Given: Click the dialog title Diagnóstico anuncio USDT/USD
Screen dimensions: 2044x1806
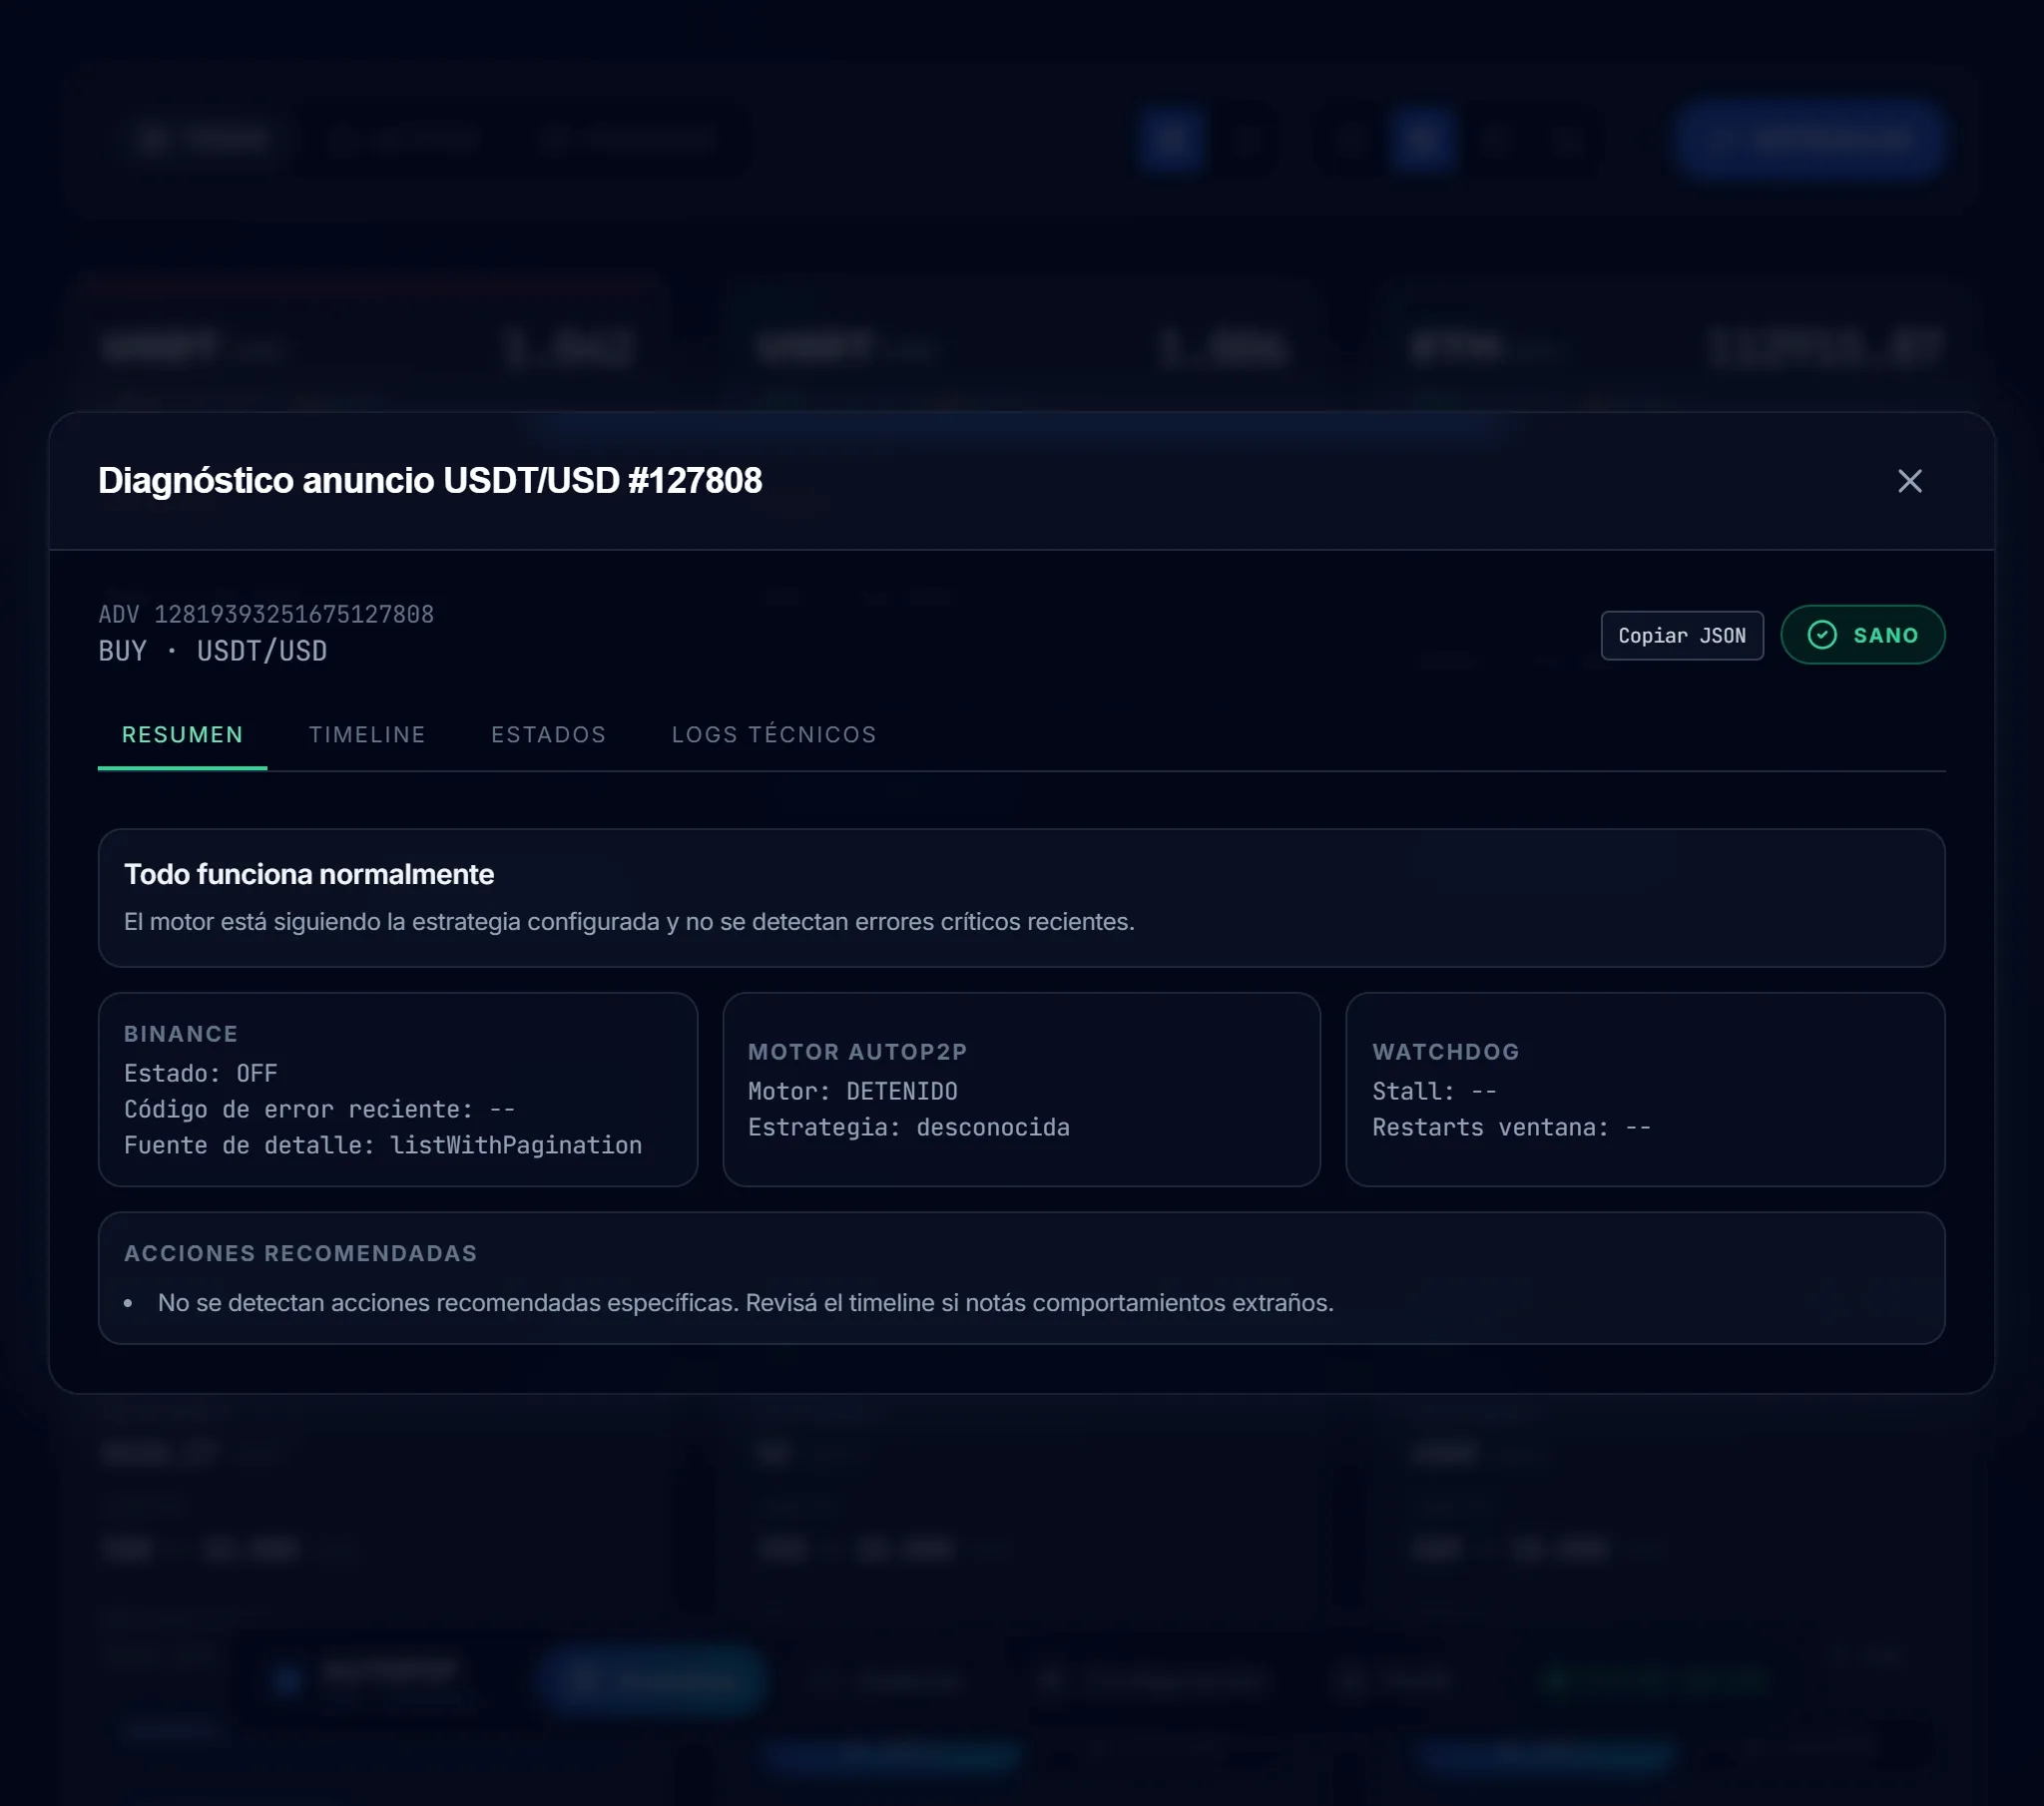Looking at the screenshot, I should (428, 480).
